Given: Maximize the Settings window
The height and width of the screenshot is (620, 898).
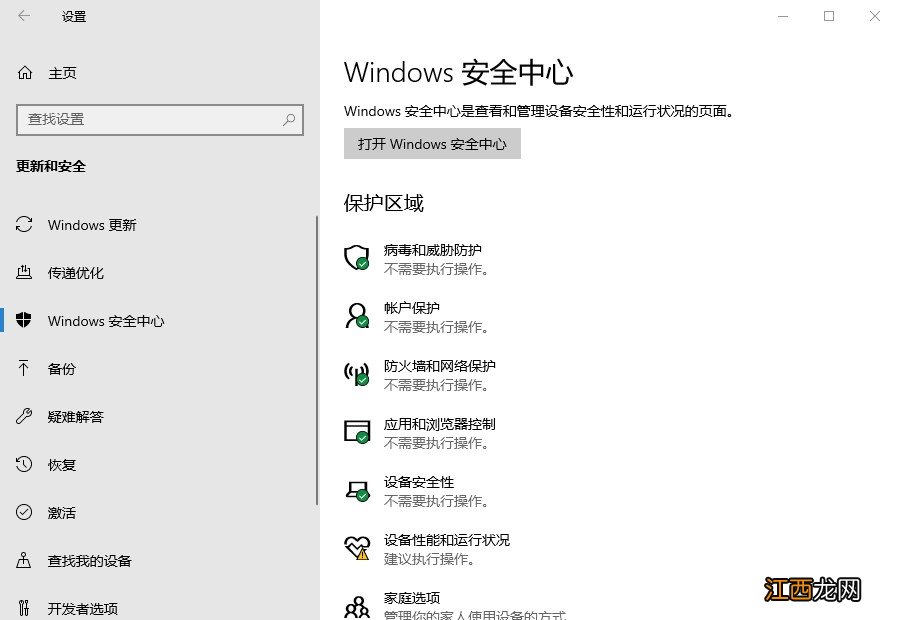Looking at the screenshot, I should (829, 16).
